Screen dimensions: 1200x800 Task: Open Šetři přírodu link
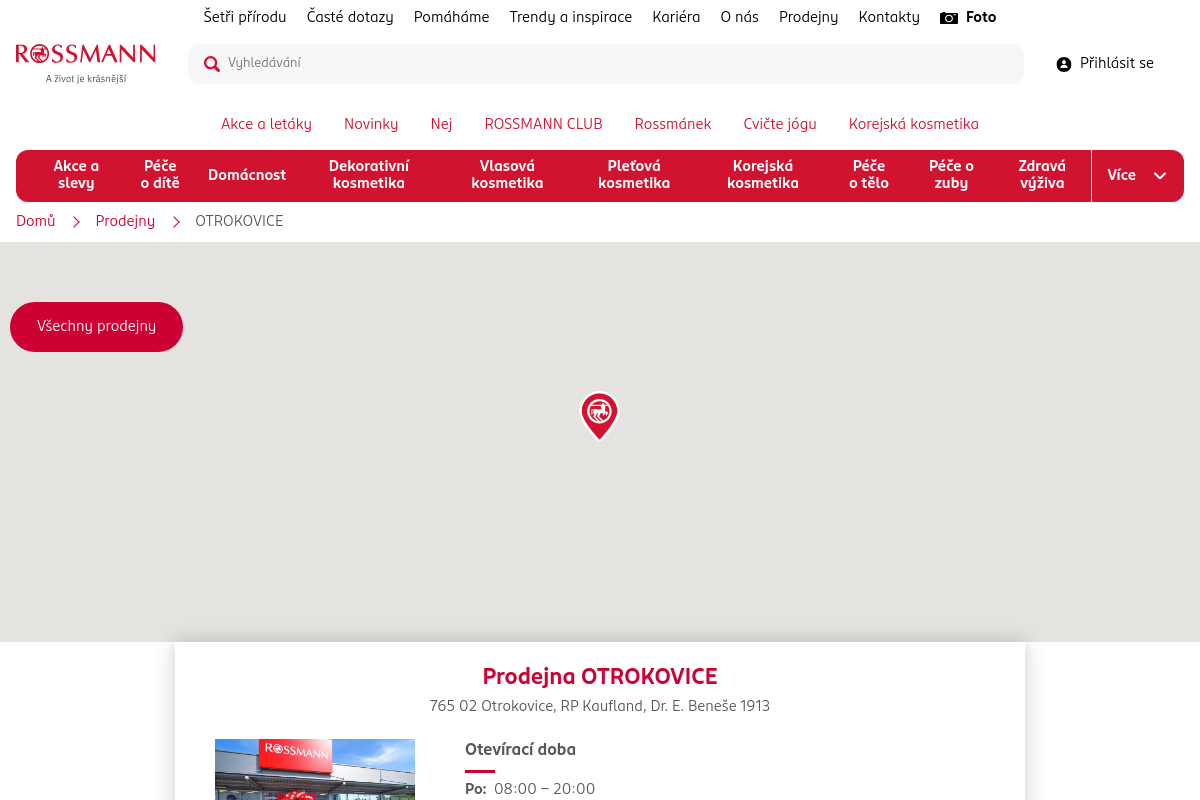tap(245, 17)
